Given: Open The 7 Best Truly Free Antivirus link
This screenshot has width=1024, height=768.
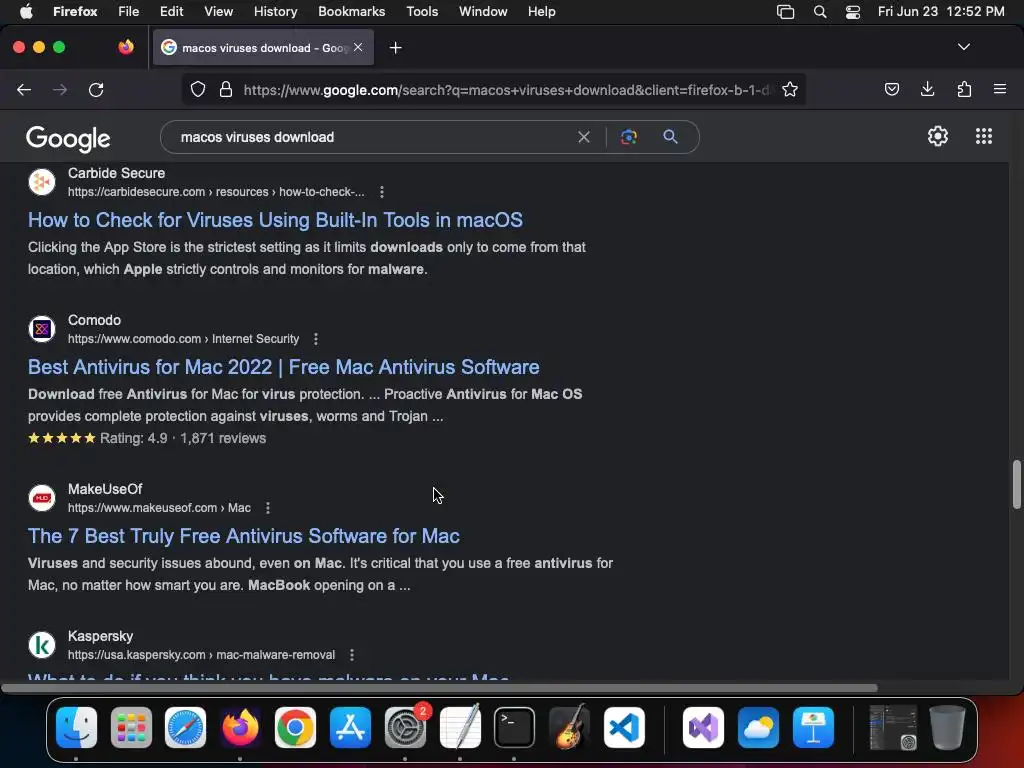Looking at the screenshot, I should click(x=244, y=536).
